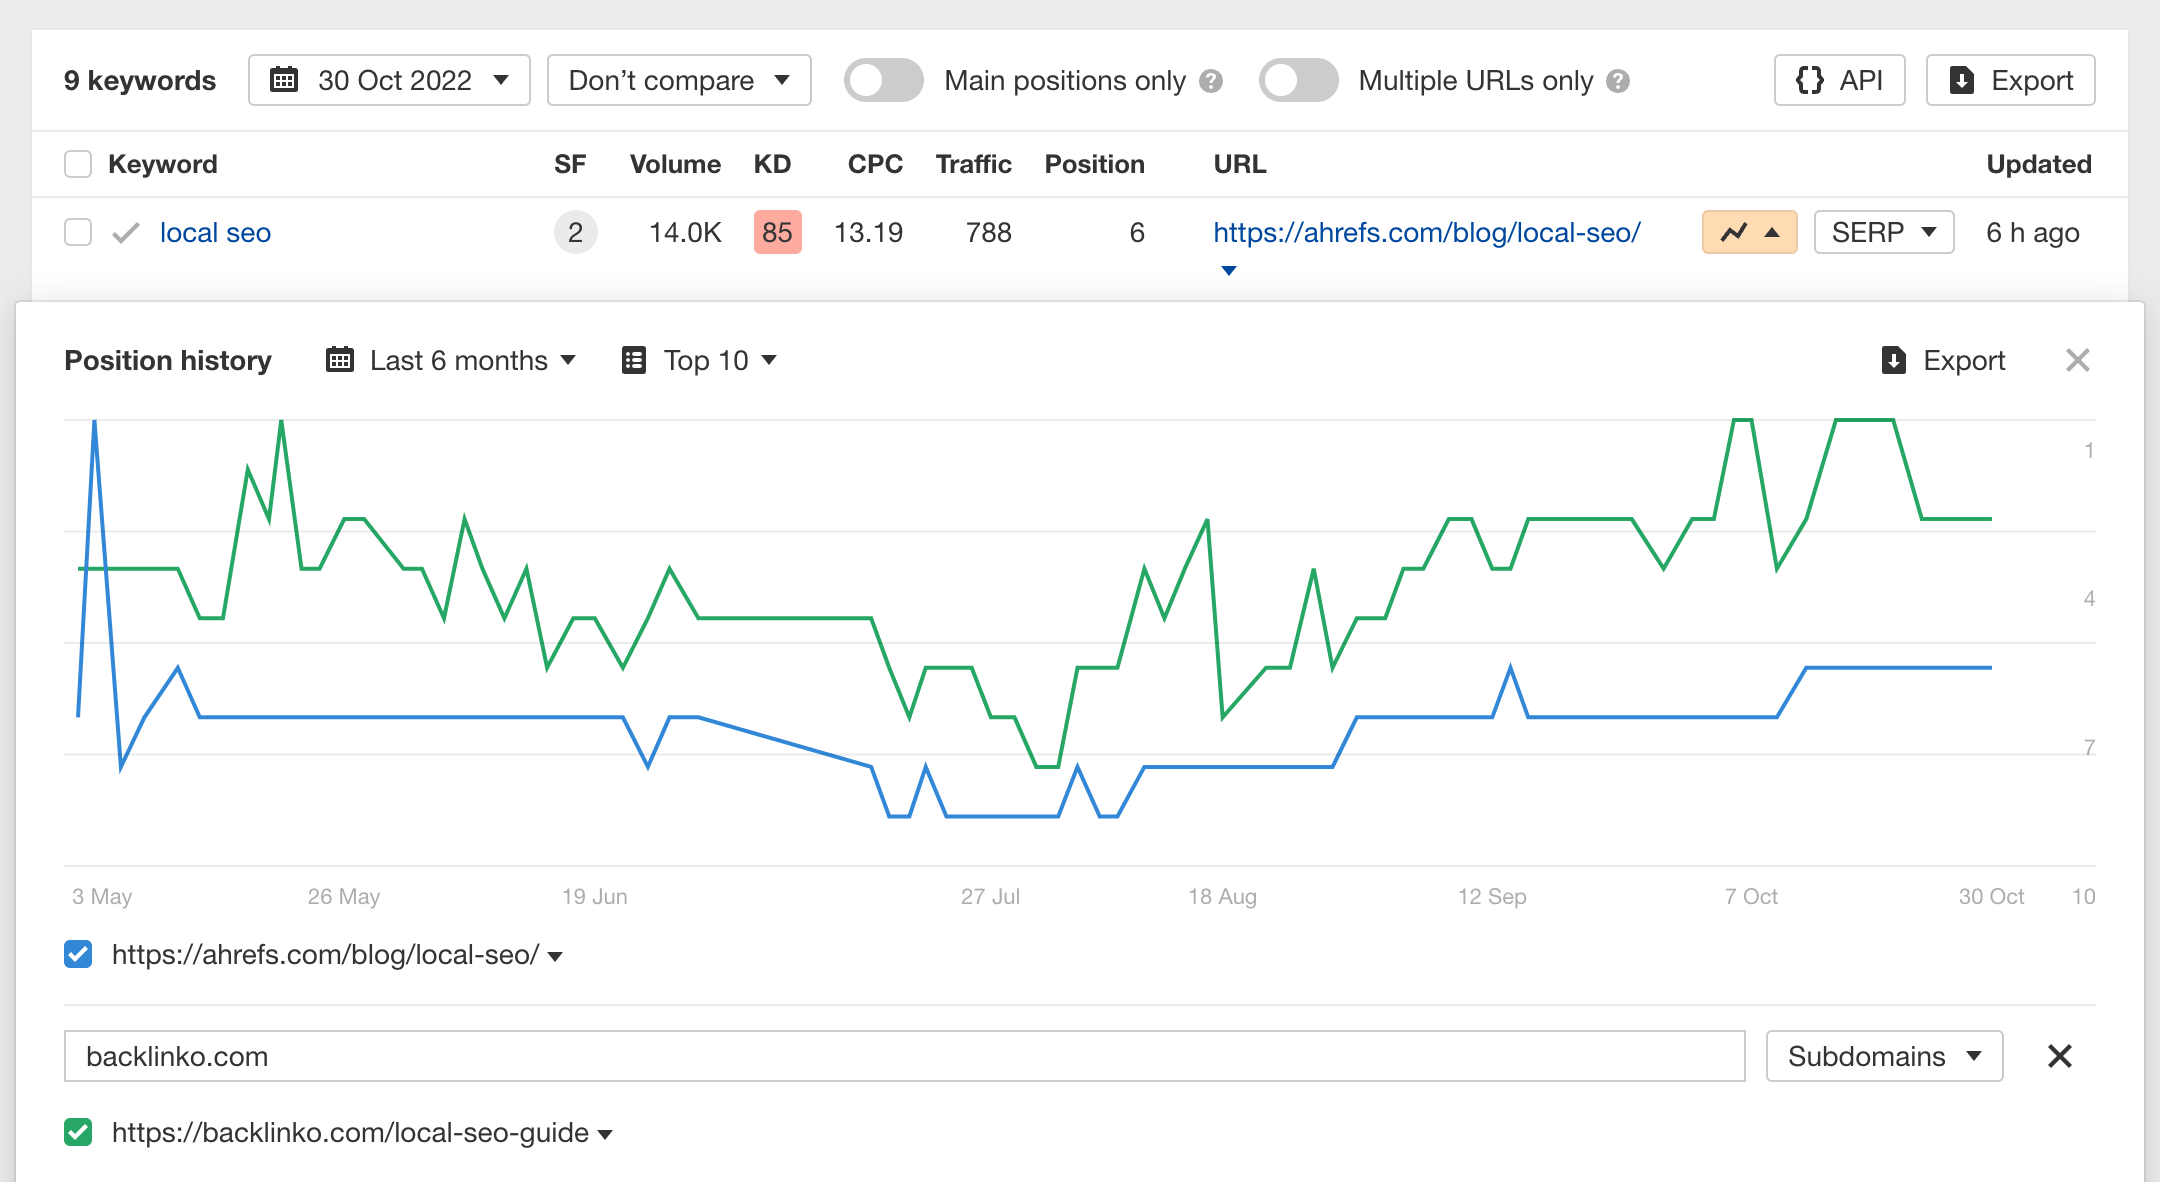Click the ahrefs blog local-seo URL link
This screenshot has height=1182, width=2160.
1426,230
